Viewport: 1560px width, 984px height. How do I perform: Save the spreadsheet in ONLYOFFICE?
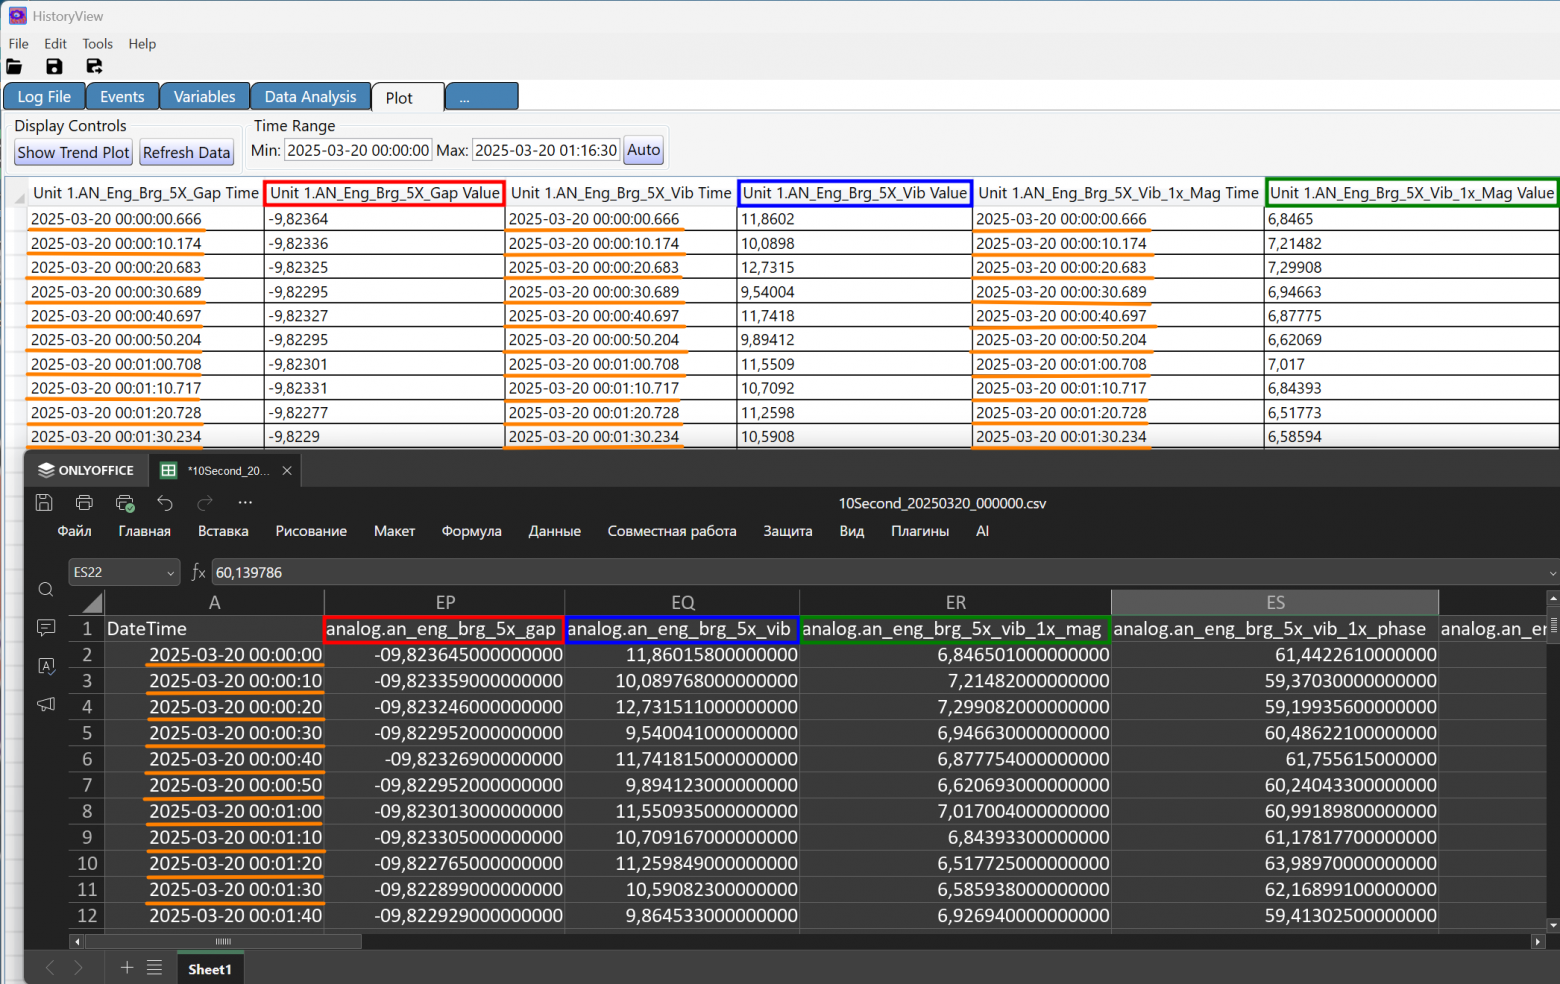point(44,503)
